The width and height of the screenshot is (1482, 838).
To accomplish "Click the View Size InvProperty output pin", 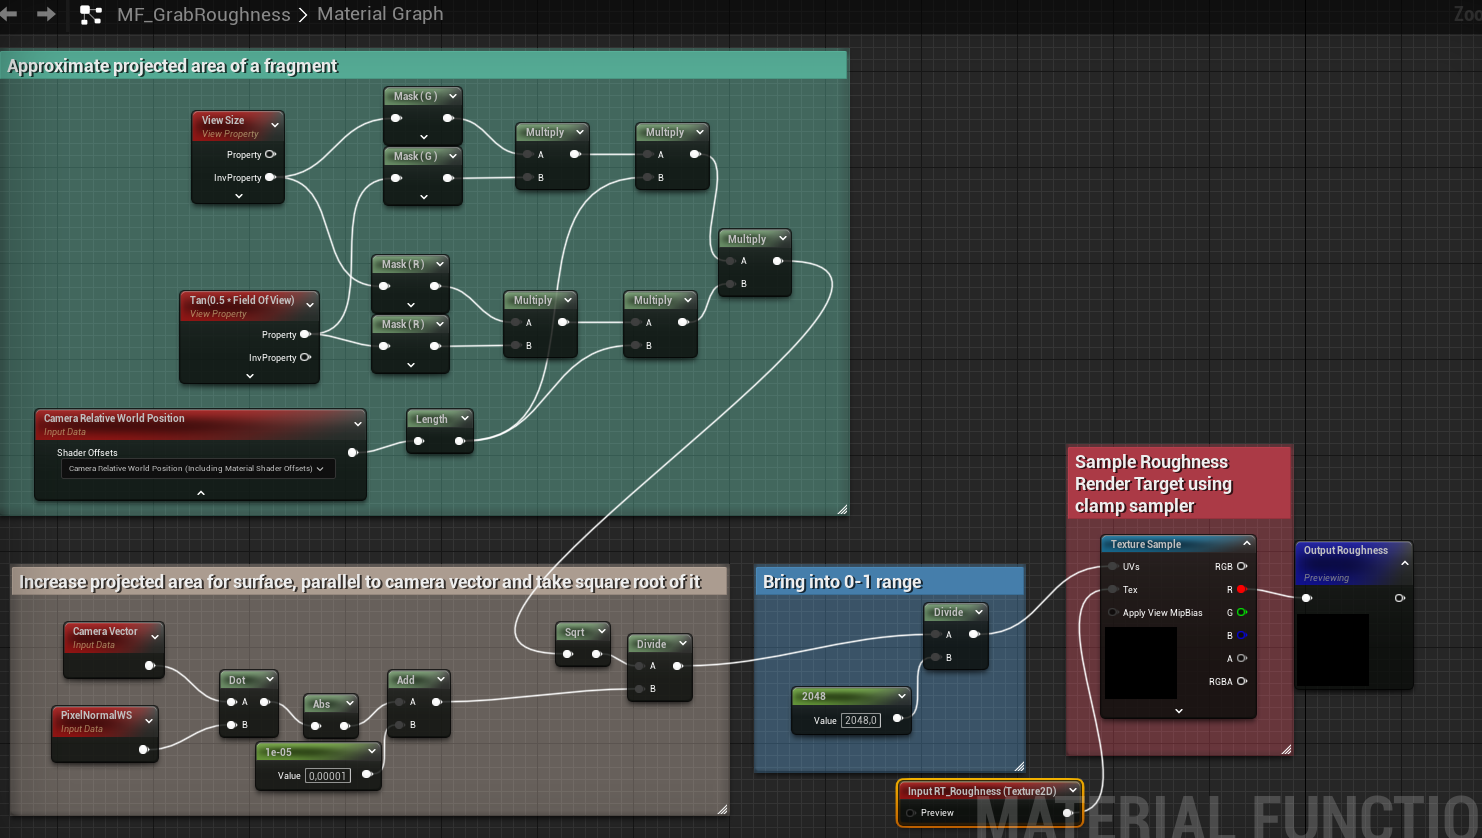I will [270, 177].
